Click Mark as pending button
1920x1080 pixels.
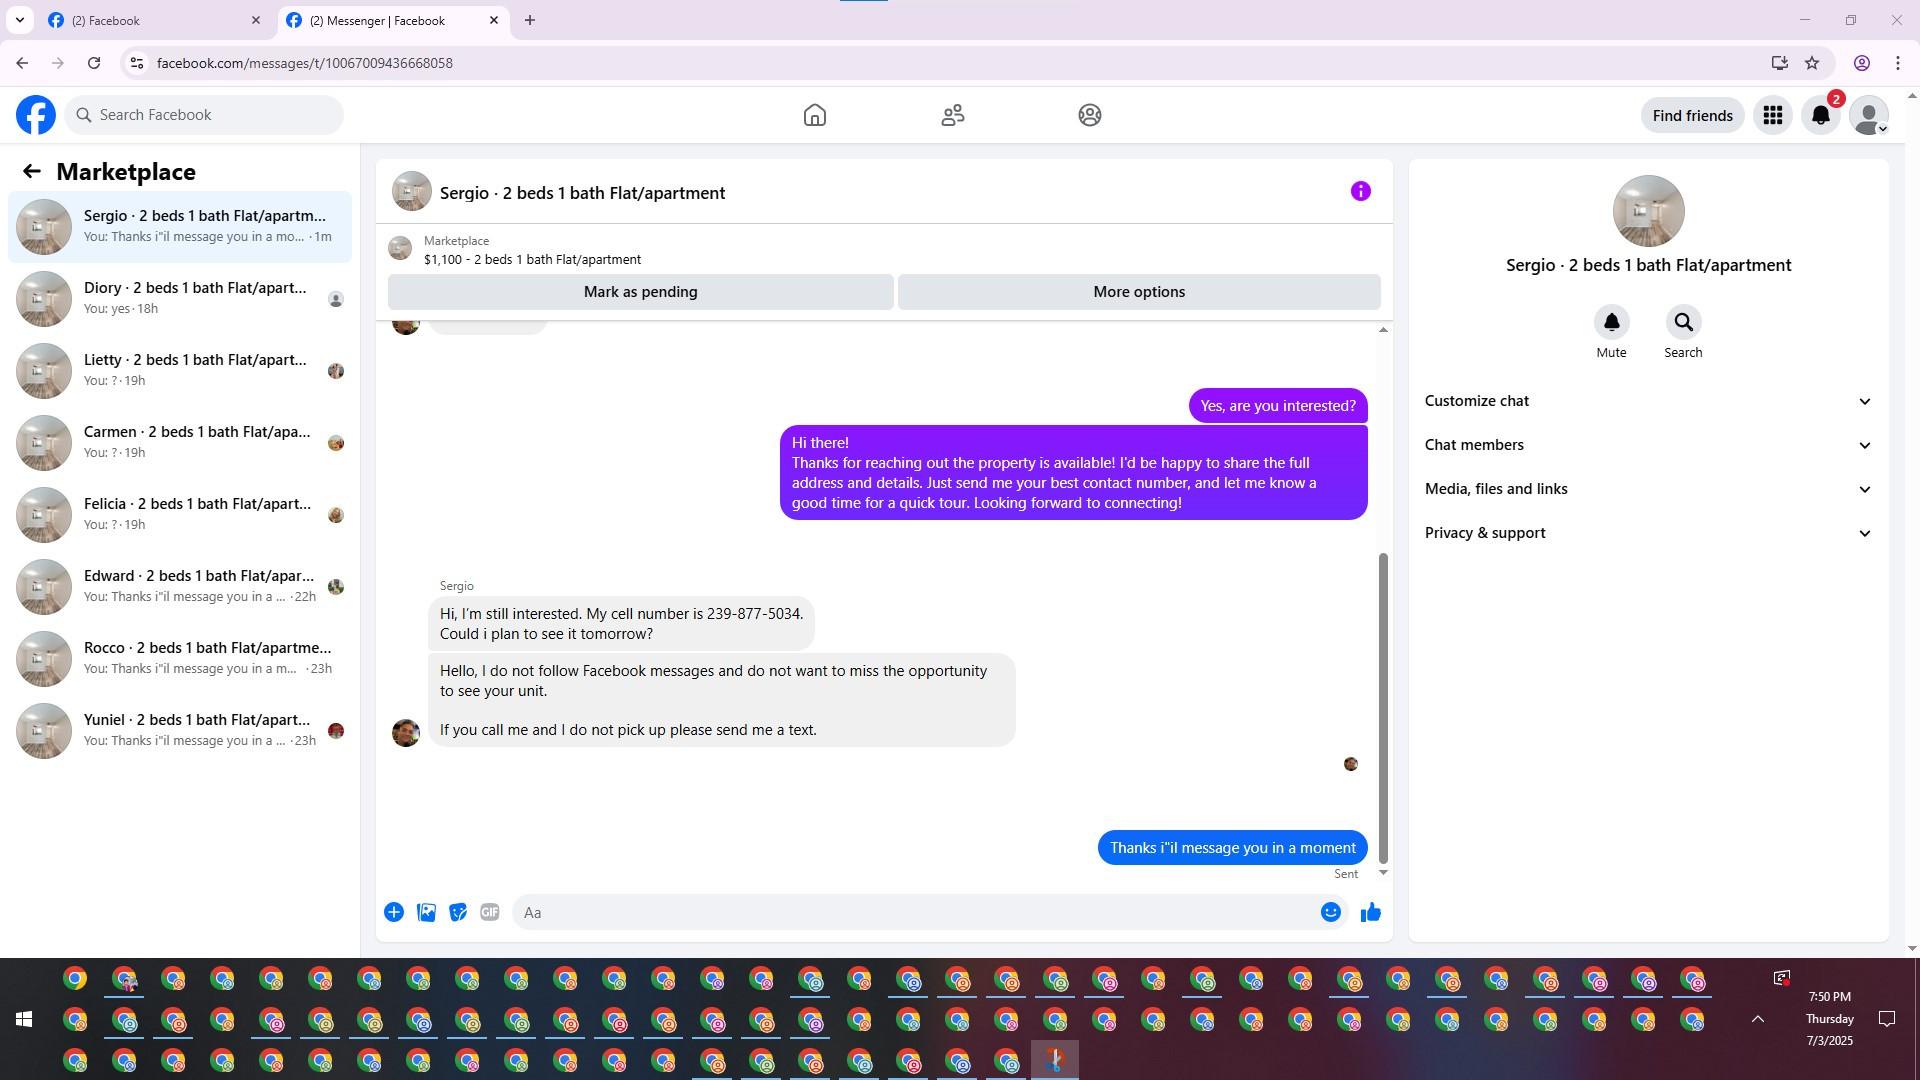(x=640, y=292)
